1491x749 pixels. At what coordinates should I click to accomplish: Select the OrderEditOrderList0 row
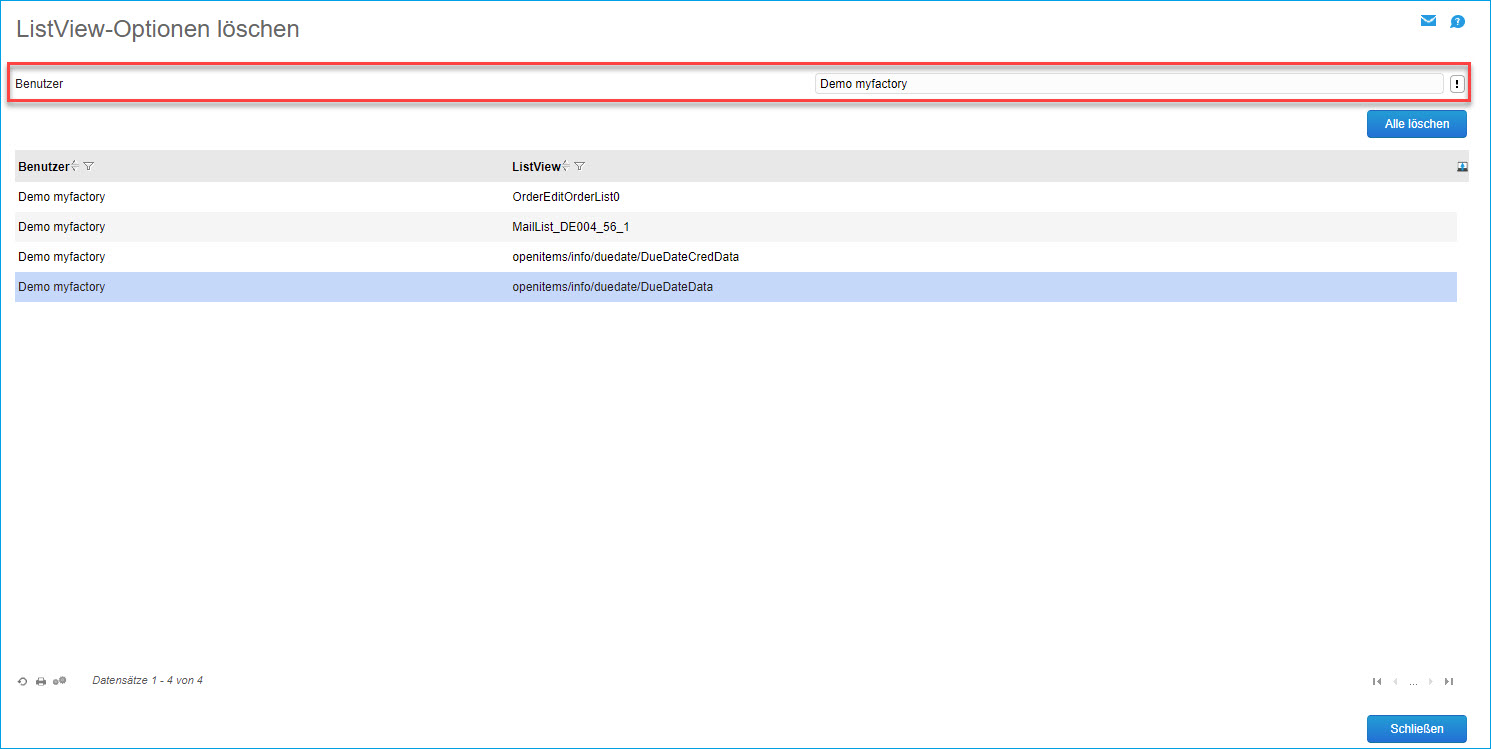pos(566,197)
